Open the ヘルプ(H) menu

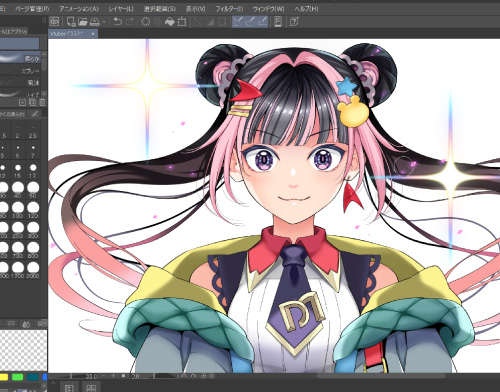point(306,9)
